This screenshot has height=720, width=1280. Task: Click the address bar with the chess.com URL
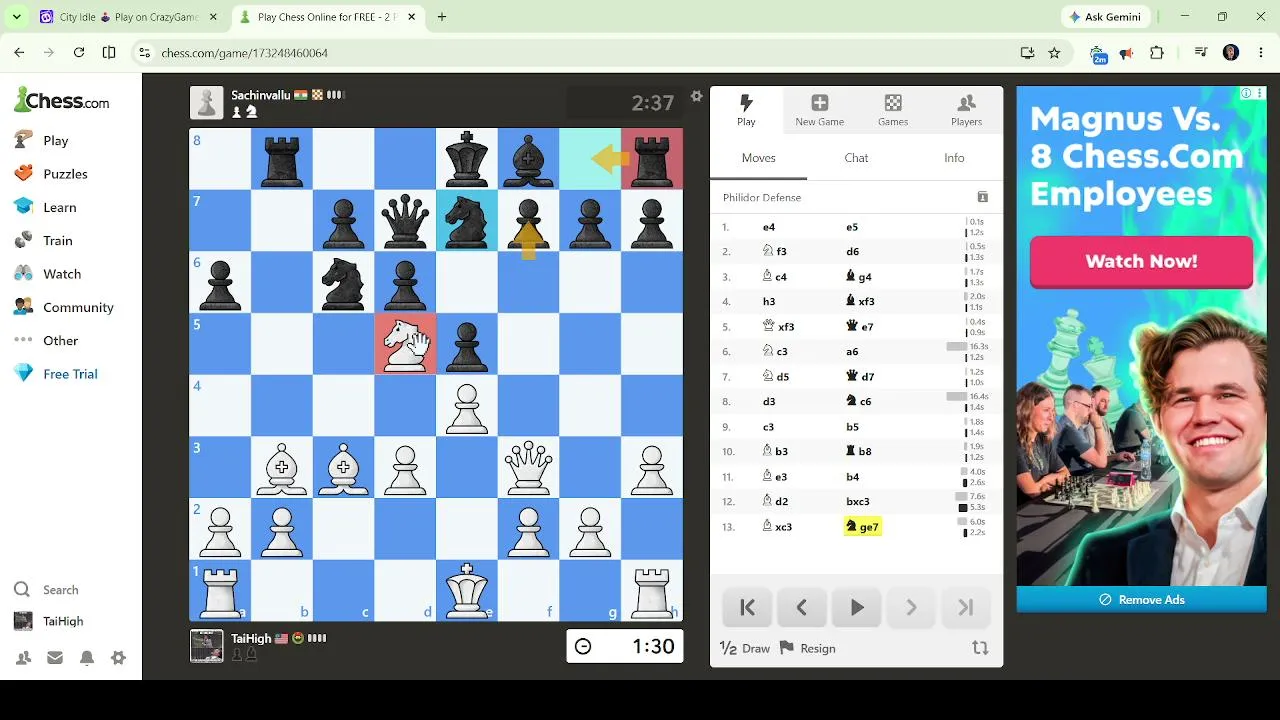(580, 53)
